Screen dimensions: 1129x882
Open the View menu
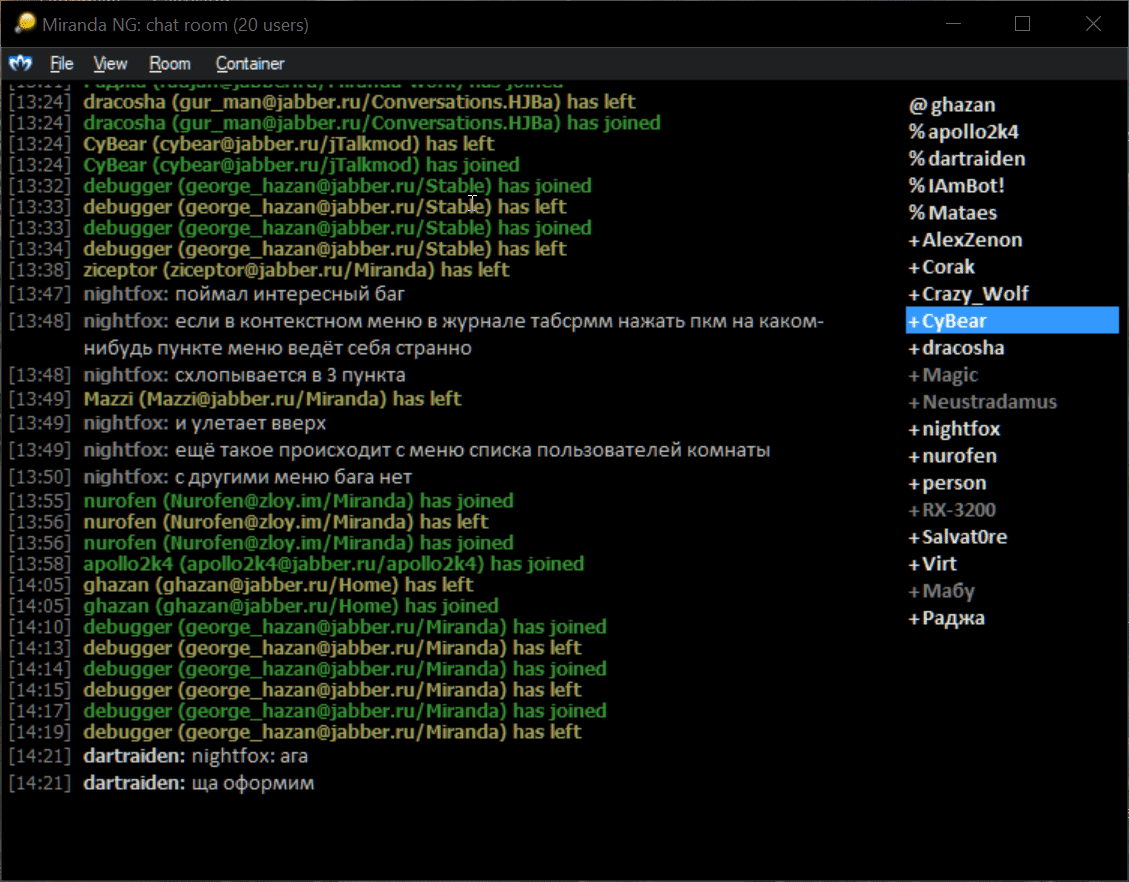point(110,63)
